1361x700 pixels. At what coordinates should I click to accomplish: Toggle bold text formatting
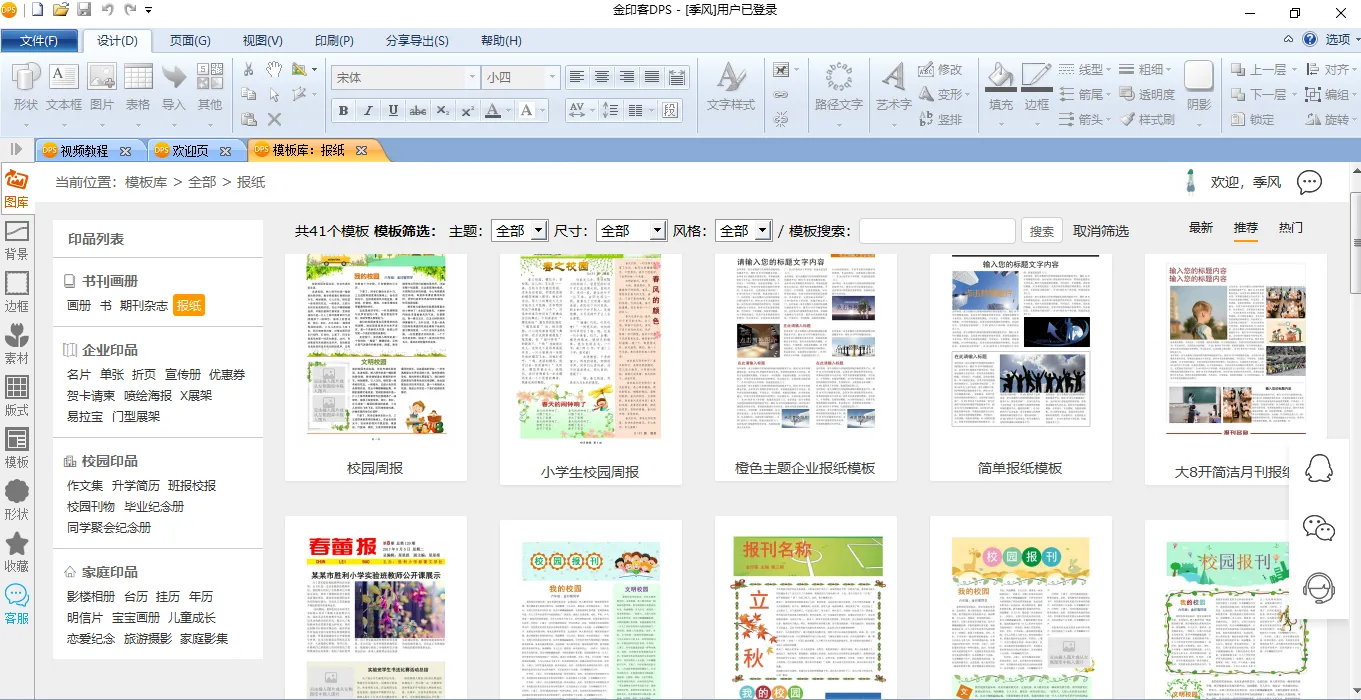[343, 111]
